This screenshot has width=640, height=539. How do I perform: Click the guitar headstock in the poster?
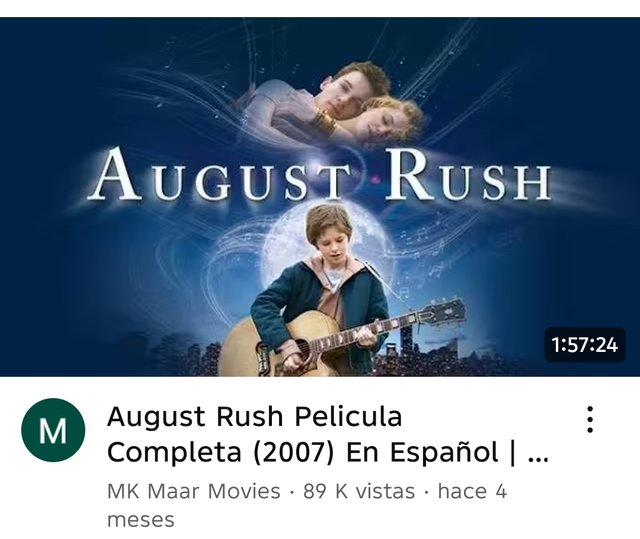(x=443, y=312)
